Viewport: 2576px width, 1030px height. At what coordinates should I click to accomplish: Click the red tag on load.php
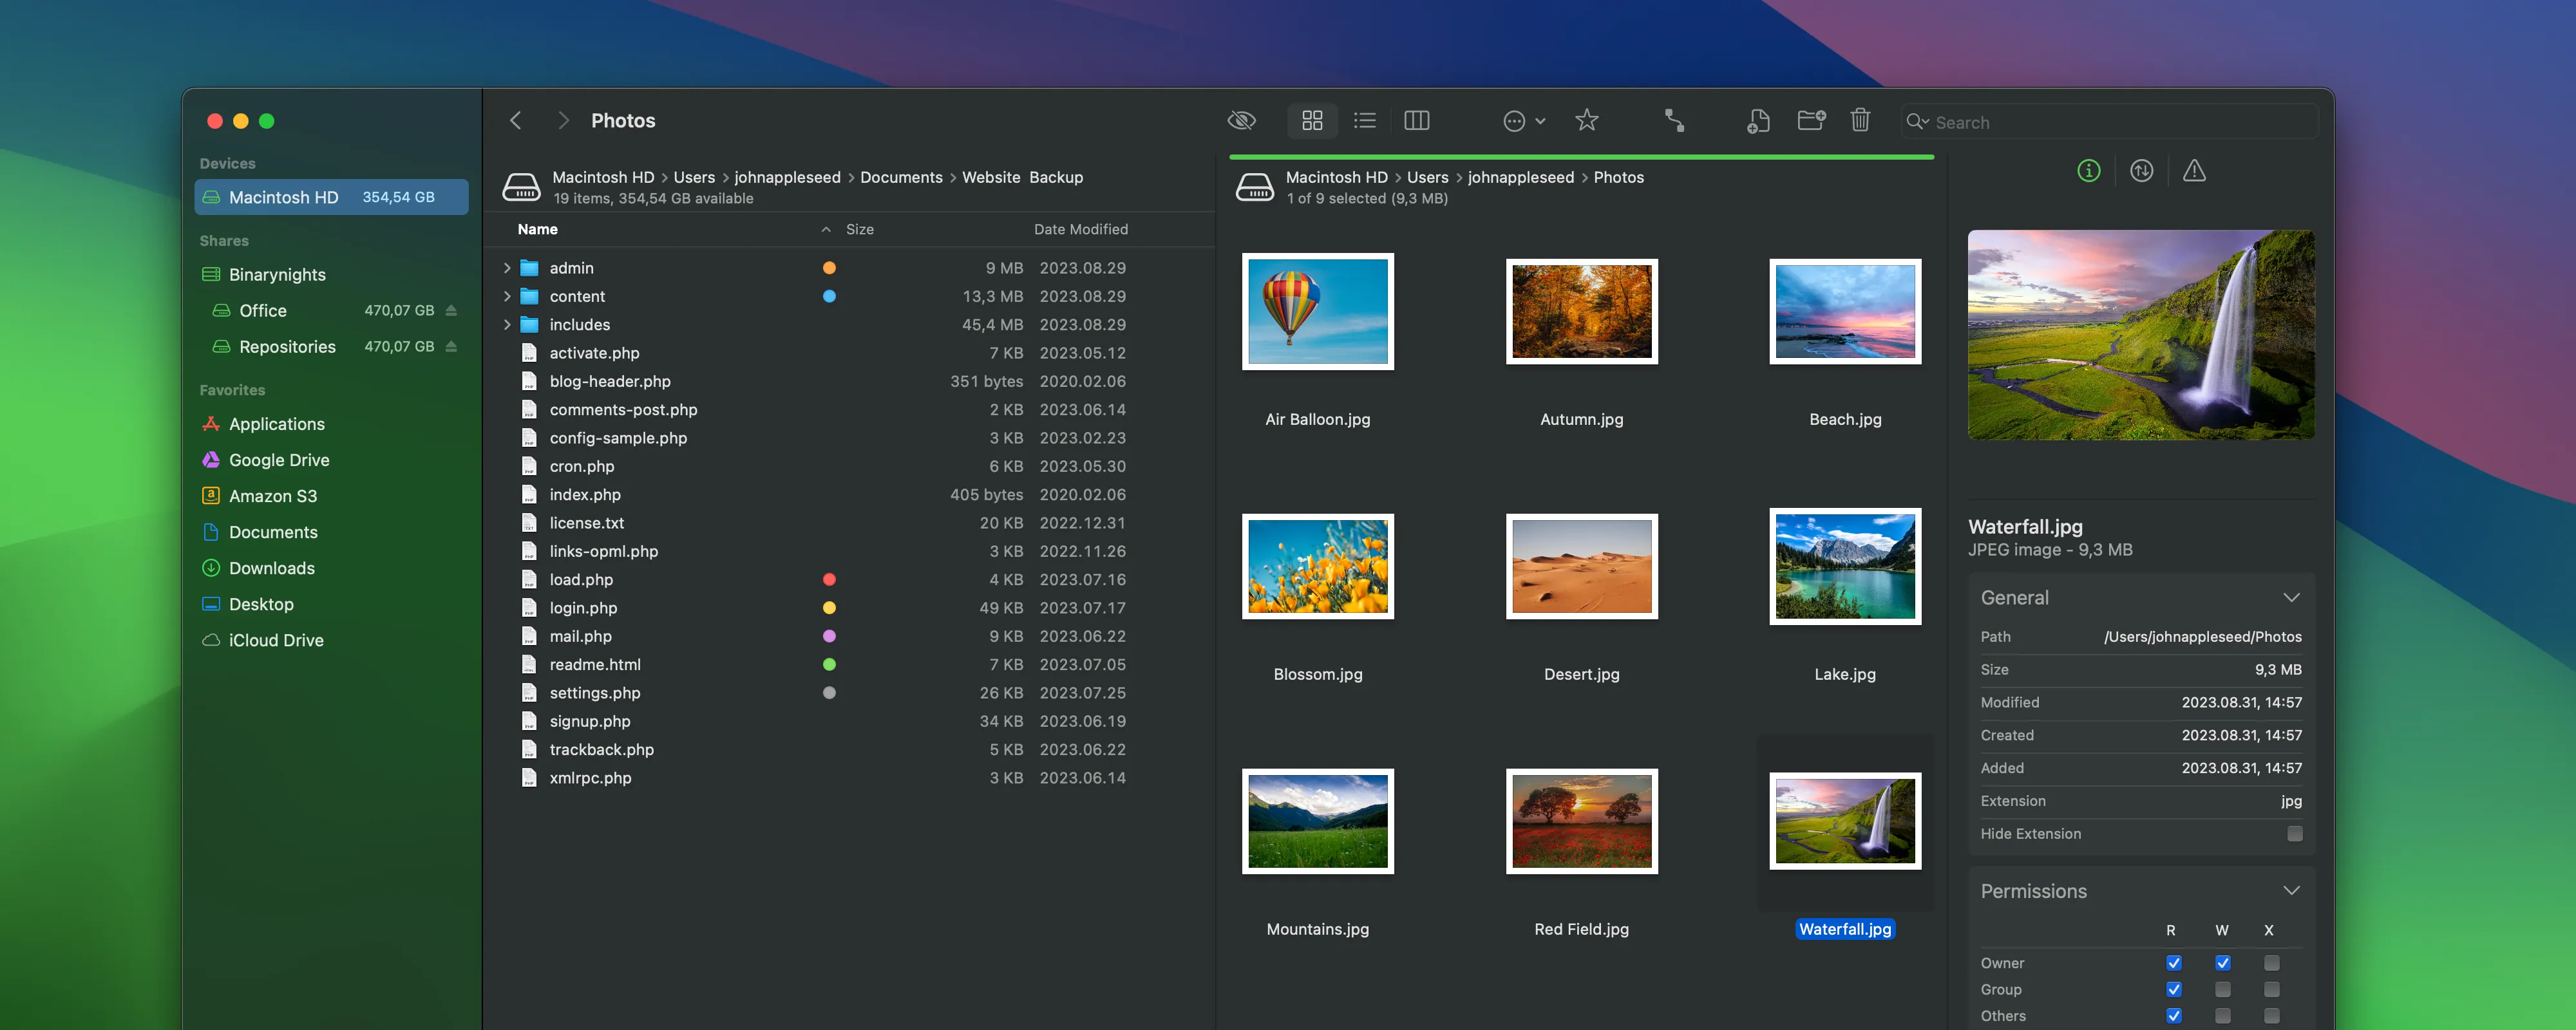829,580
